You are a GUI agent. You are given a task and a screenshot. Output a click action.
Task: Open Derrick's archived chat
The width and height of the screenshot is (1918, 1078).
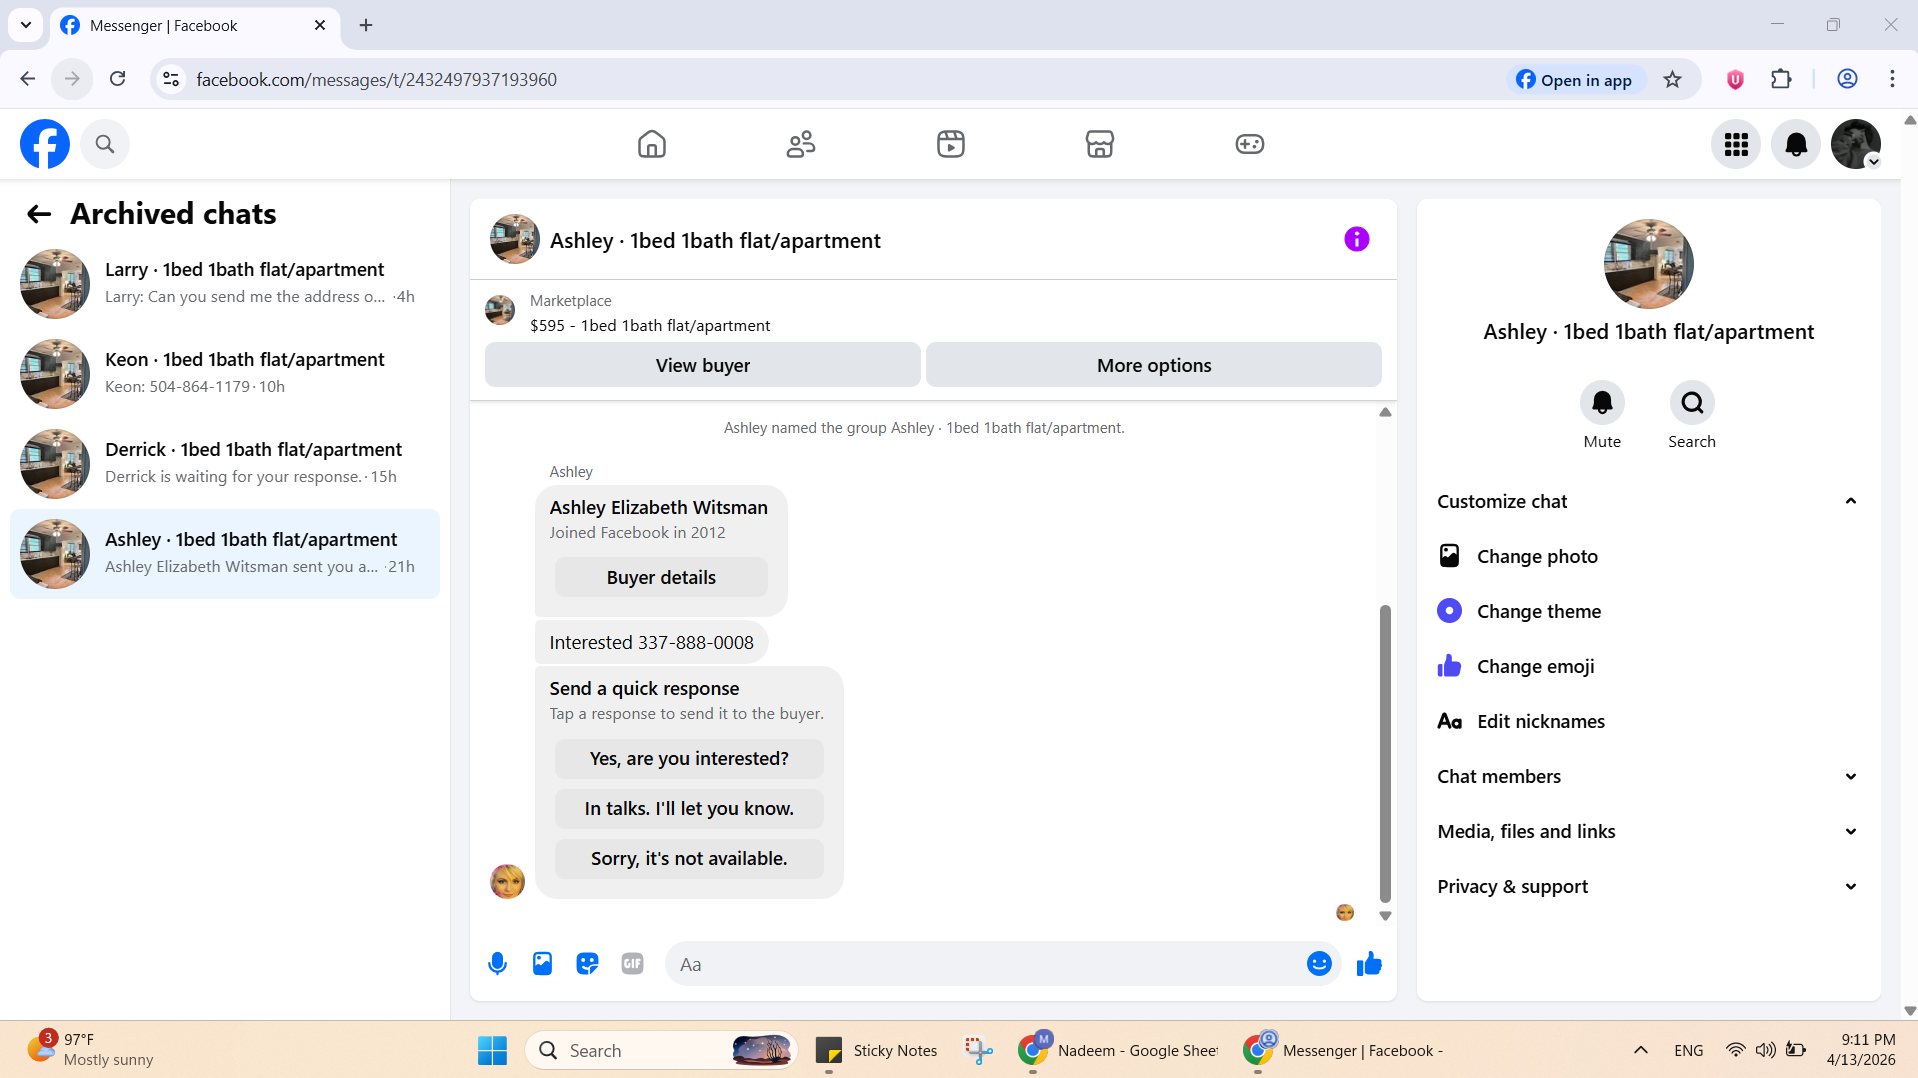coord(225,464)
